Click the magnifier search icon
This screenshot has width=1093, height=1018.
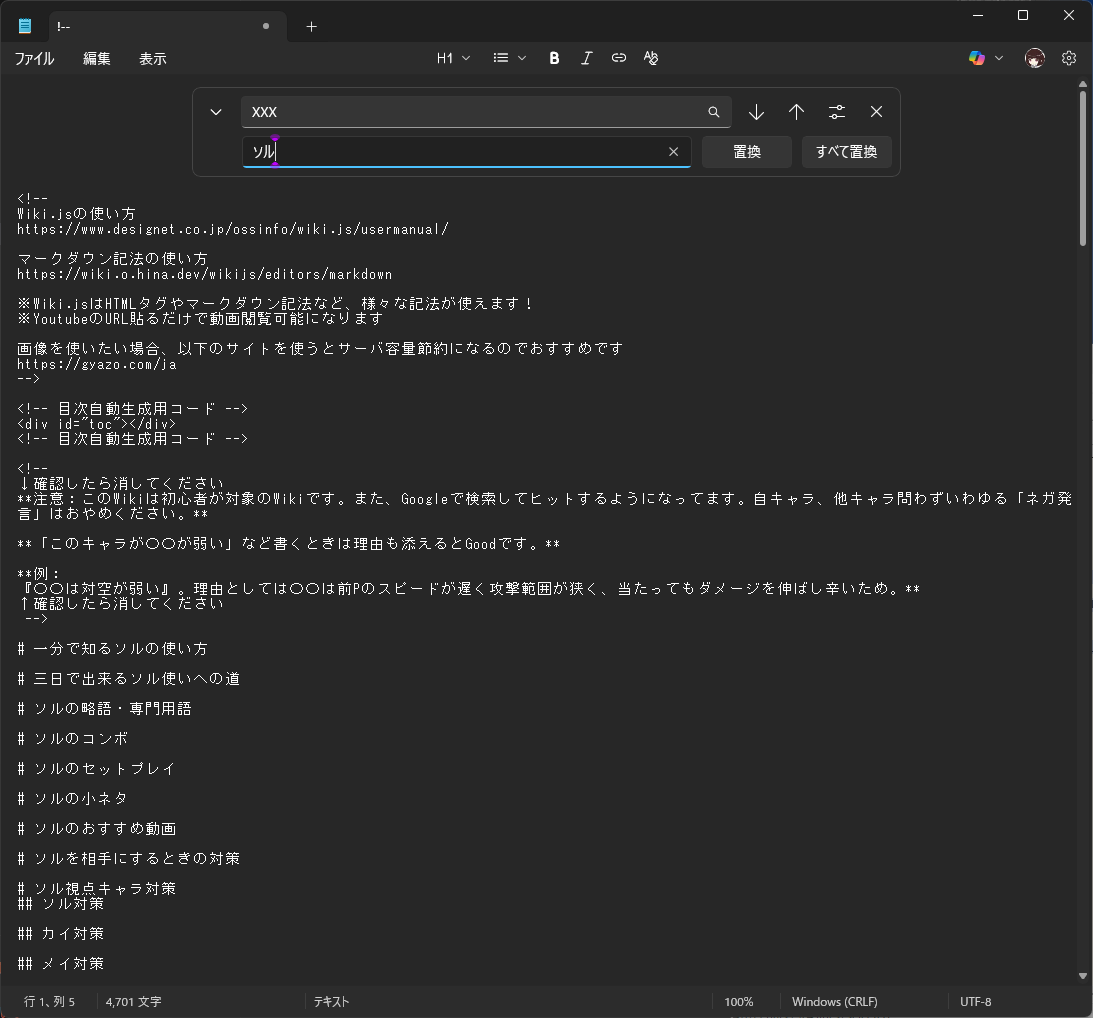714,112
